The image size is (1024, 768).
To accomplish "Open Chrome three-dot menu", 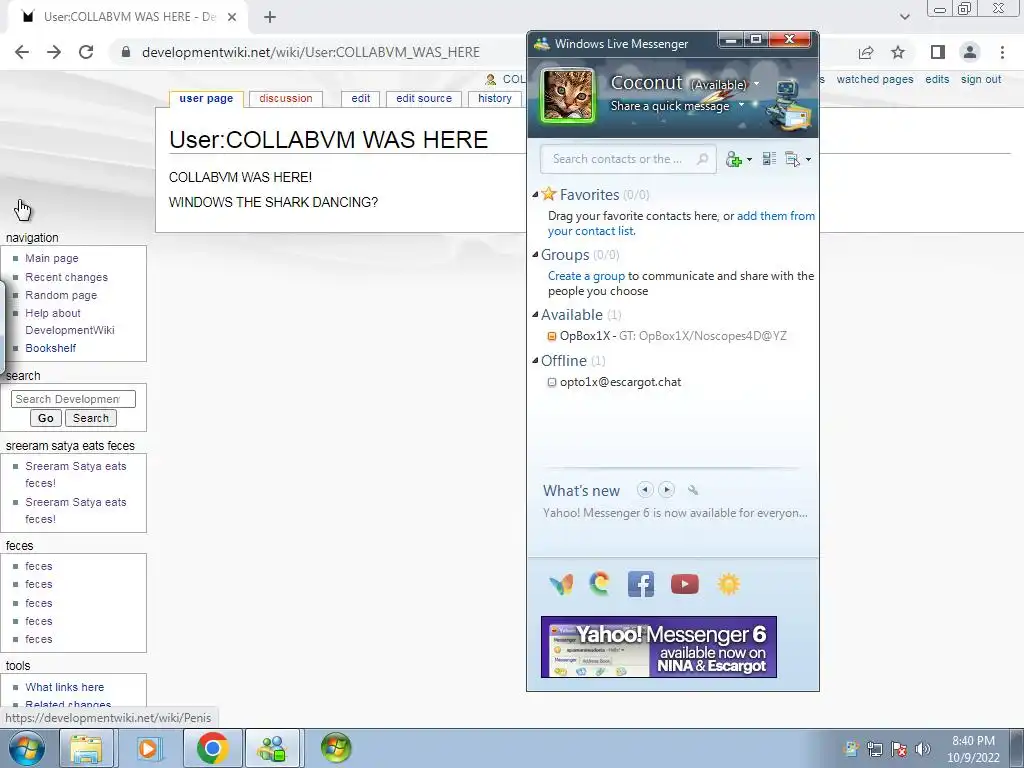I will (x=1002, y=52).
